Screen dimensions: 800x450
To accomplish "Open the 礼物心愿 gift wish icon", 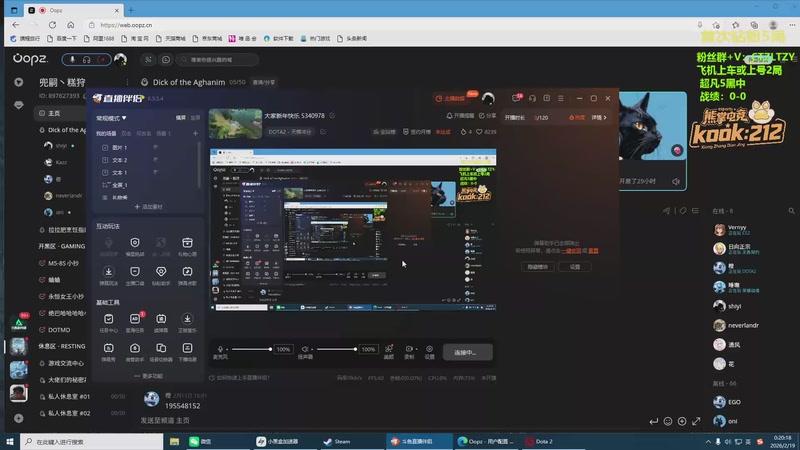I will tap(187, 242).
